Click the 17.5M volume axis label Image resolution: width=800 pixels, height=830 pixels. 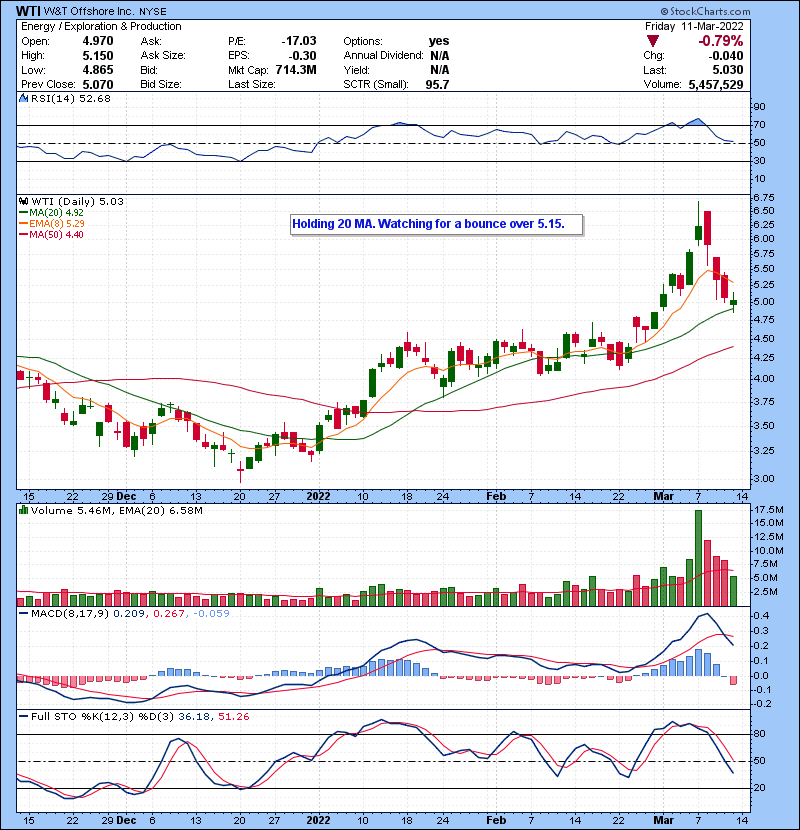[769, 510]
